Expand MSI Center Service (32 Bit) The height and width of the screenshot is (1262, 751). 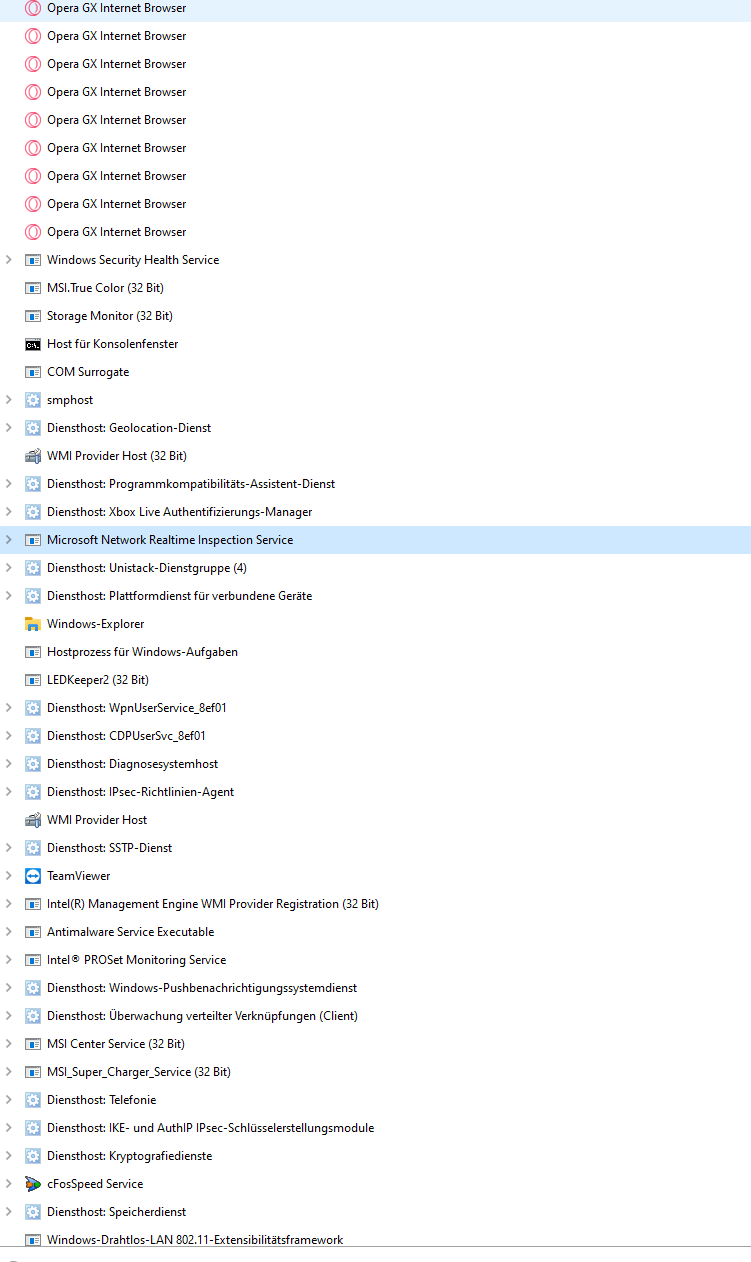click(x=9, y=1044)
